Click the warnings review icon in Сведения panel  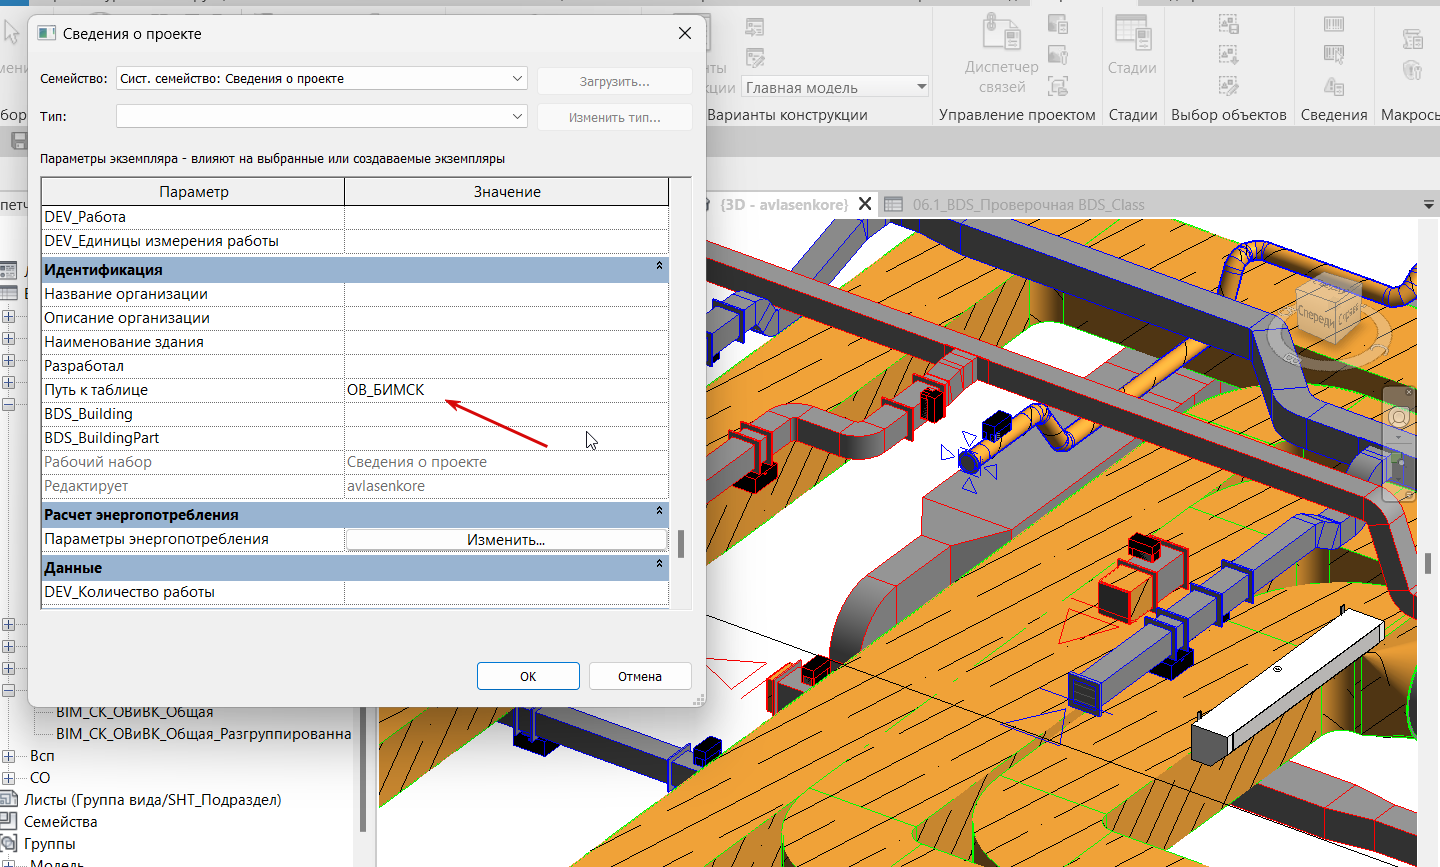(1334, 86)
